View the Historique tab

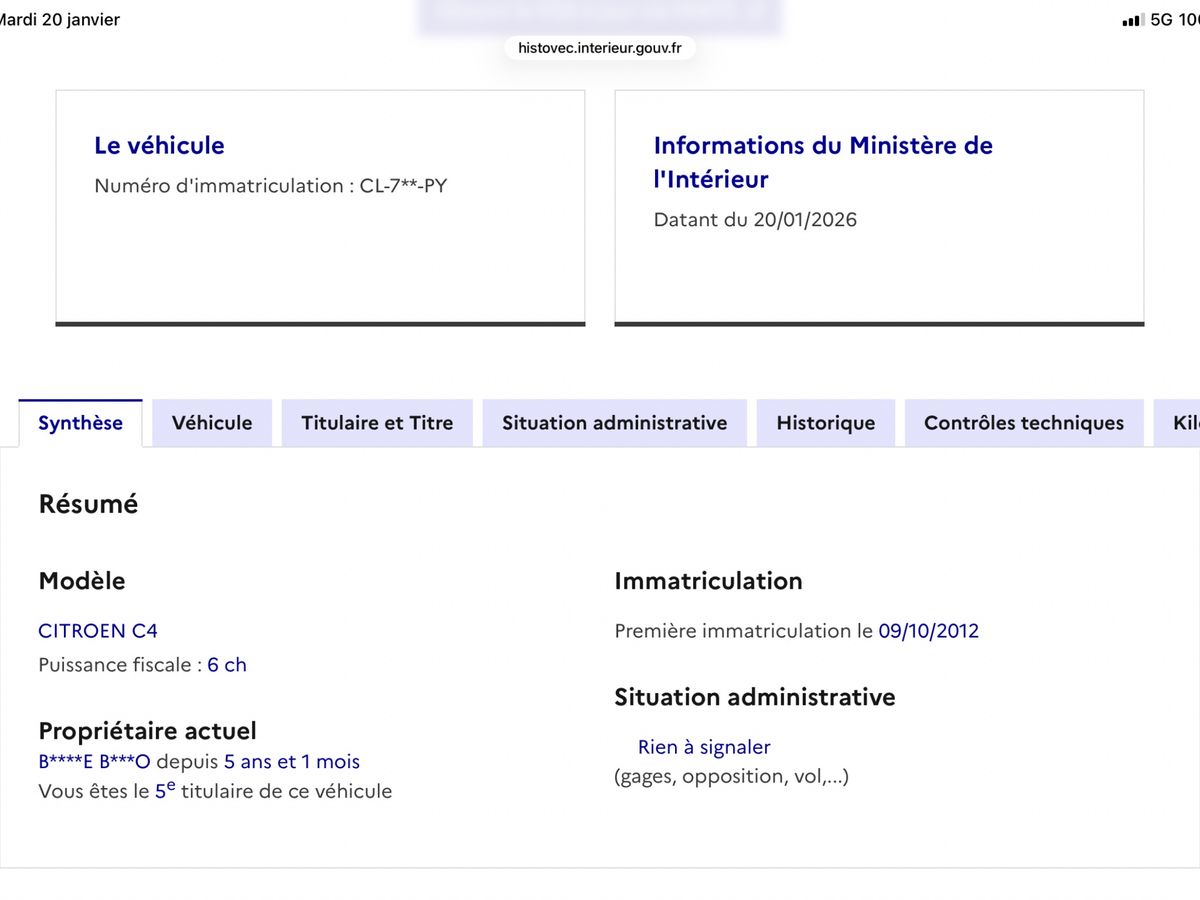(825, 422)
